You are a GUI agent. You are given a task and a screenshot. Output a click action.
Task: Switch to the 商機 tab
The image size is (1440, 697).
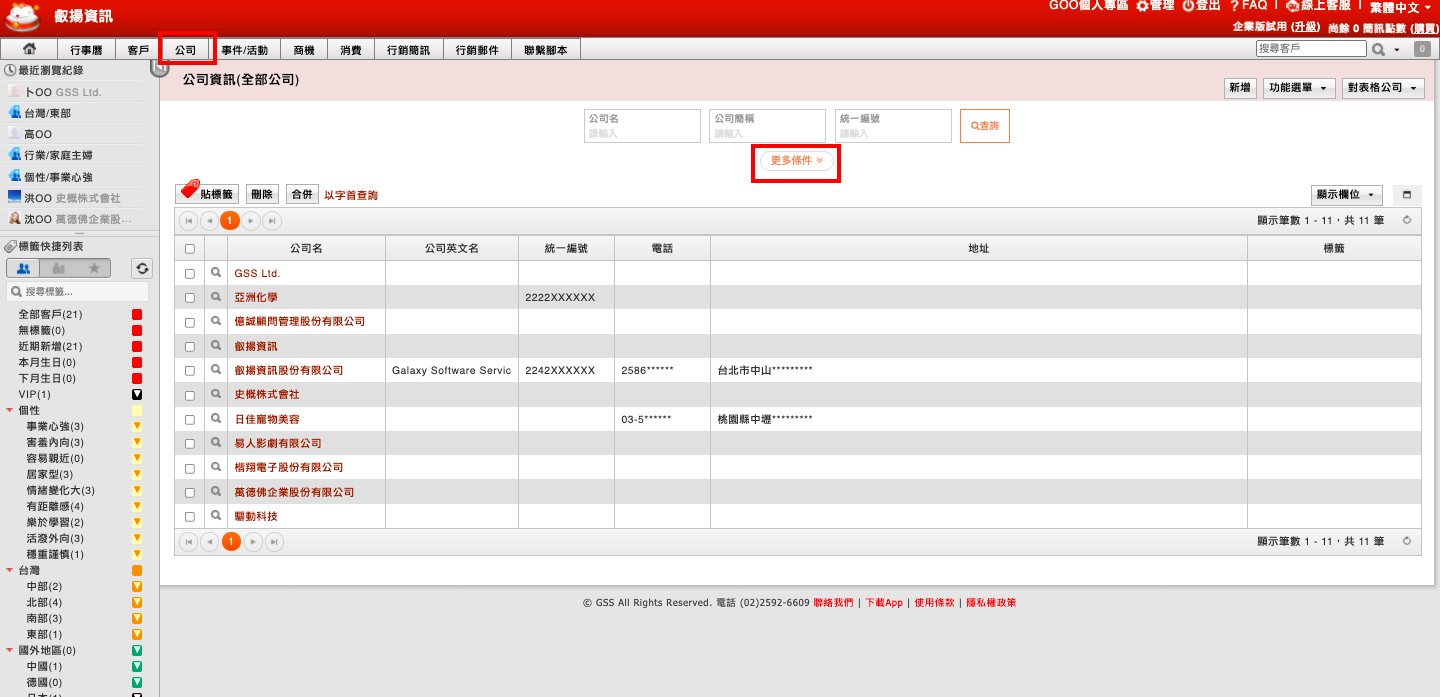pyautogui.click(x=303, y=49)
